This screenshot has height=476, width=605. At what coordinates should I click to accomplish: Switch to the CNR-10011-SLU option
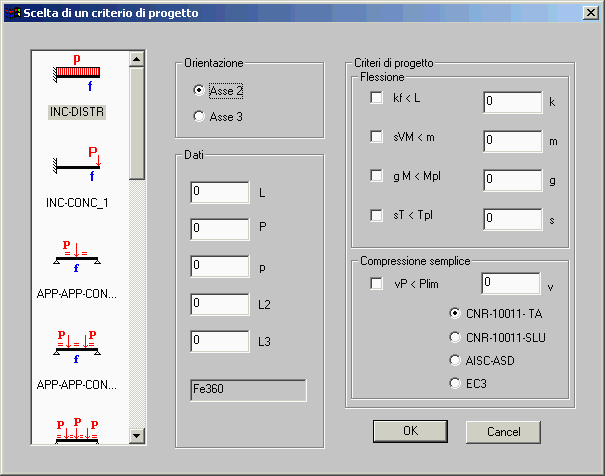pos(456,337)
